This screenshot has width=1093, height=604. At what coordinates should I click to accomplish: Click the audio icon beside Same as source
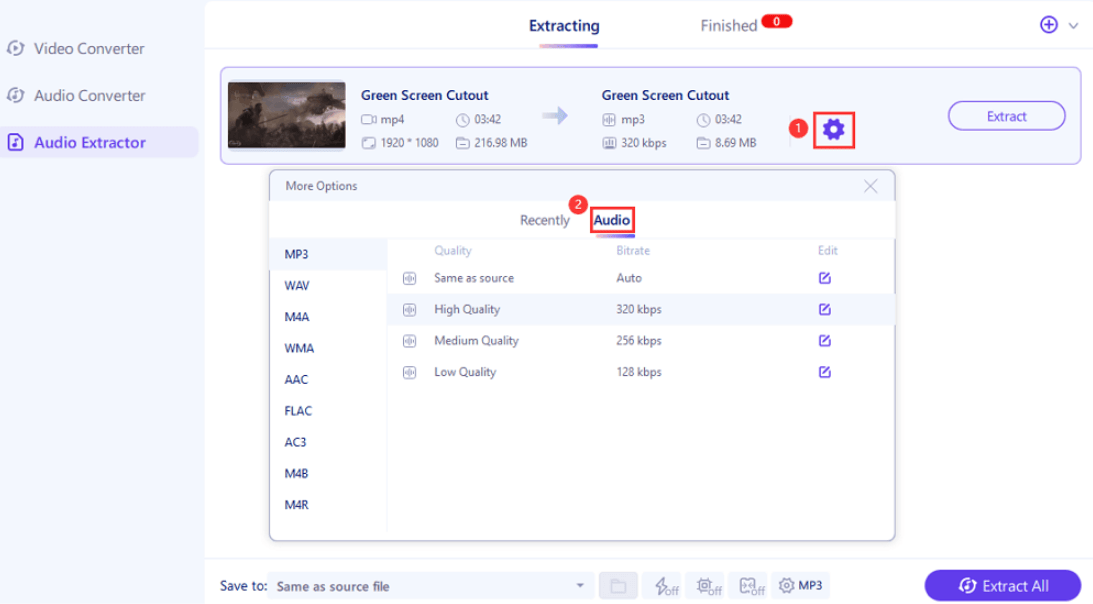pyautogui.click(x=409, y=278)
